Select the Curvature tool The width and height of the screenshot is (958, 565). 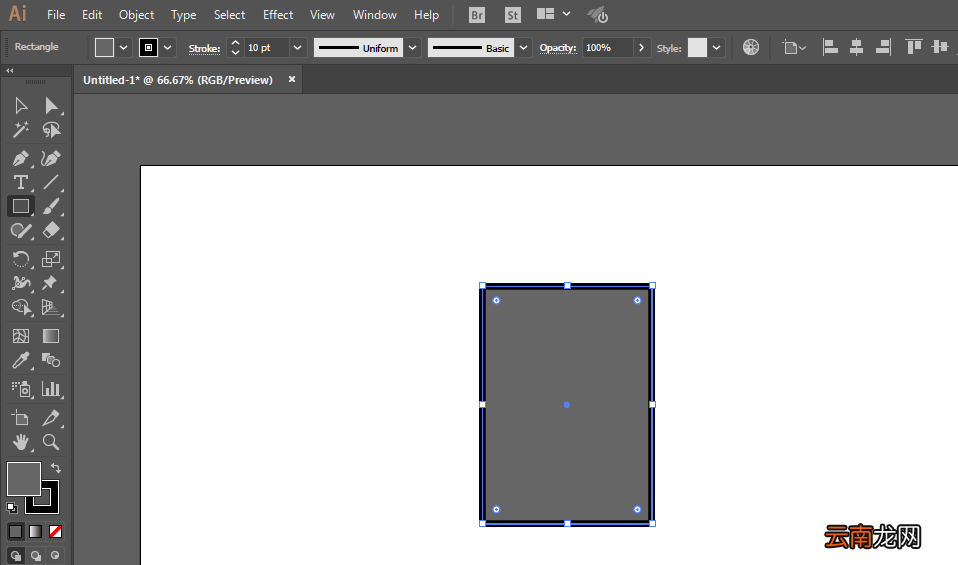point(51,158)
